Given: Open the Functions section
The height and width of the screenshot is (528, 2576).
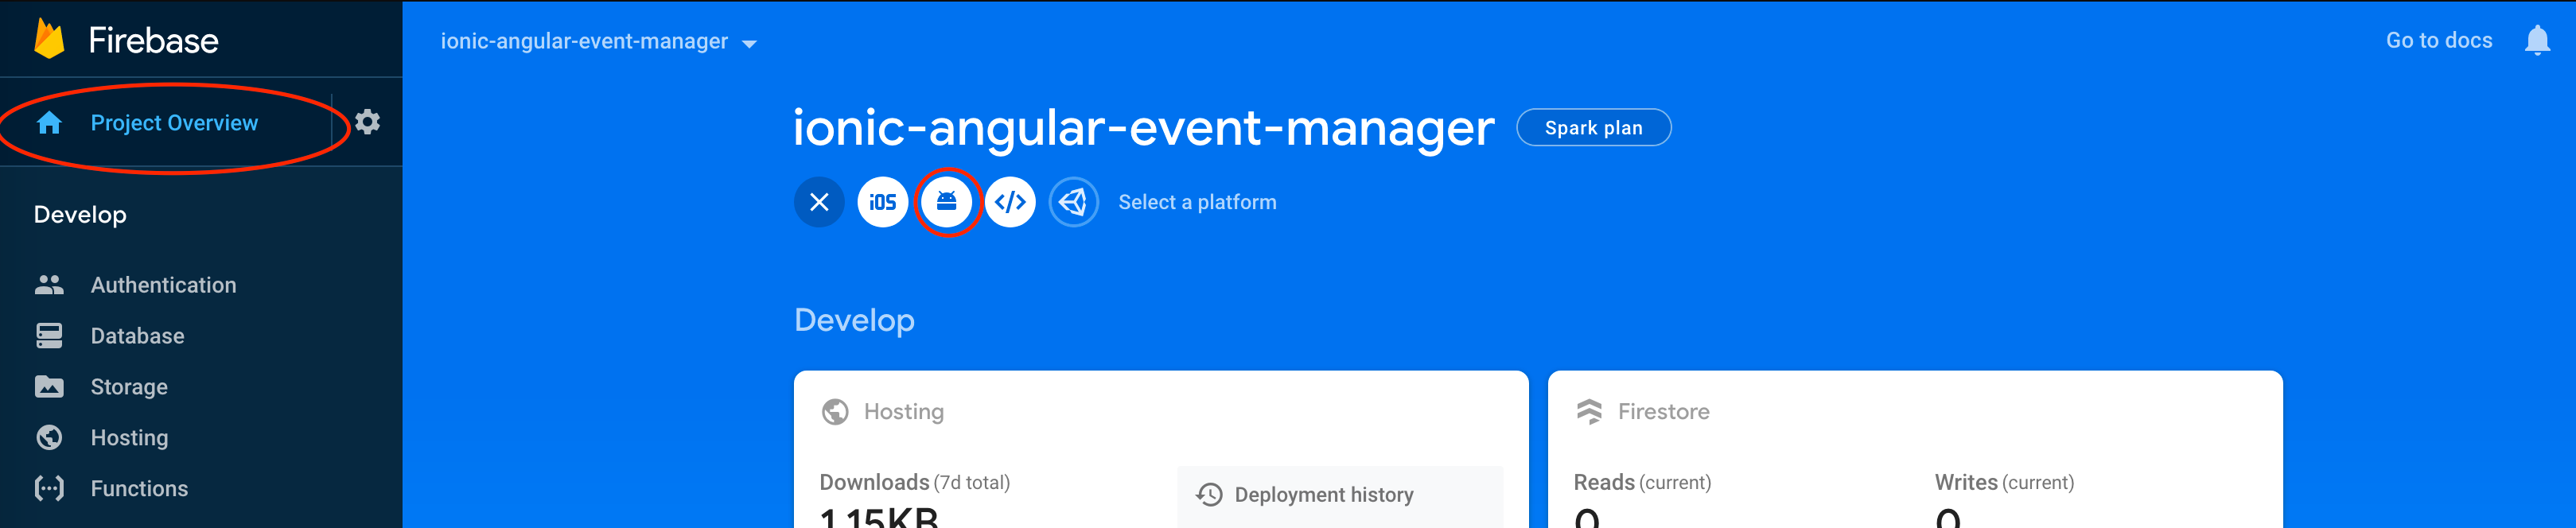Looking at the screenshot, I should pos(139,488).
